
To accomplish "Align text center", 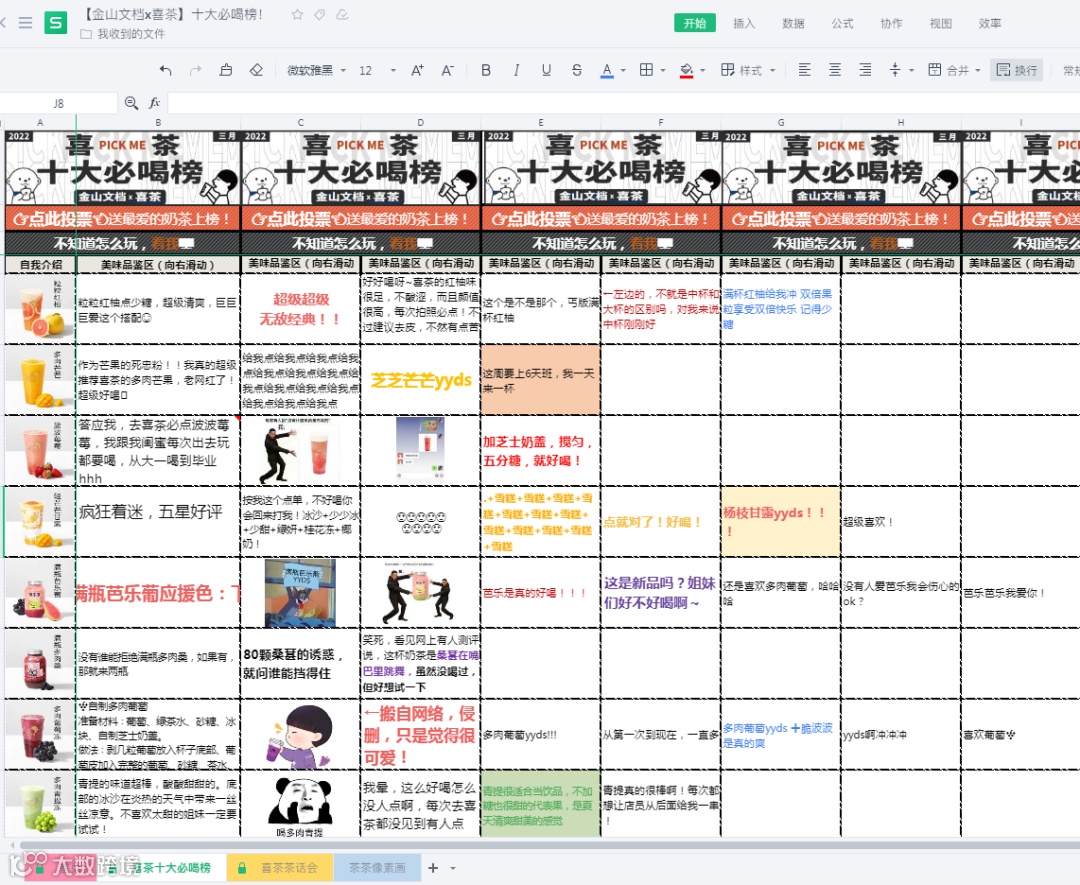I will click(x=835, y=70).
